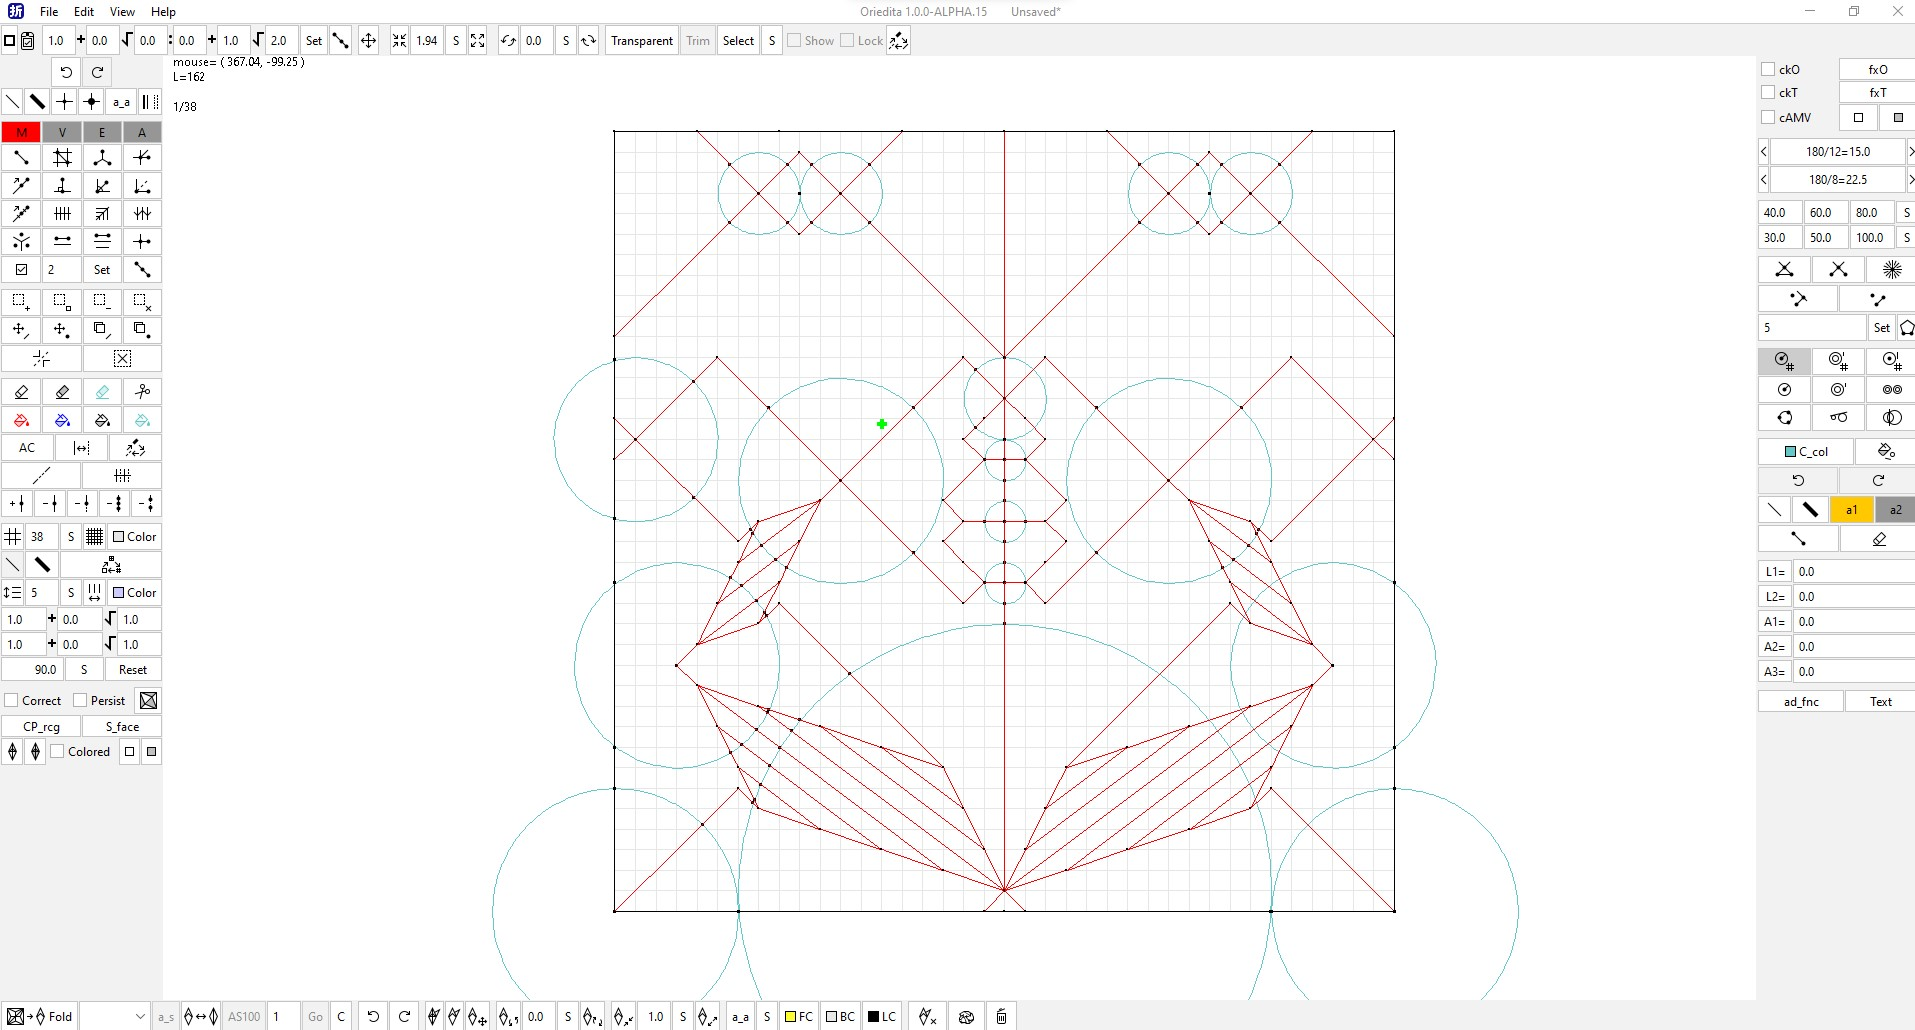The height and width of the screenshot is (1030, 1915).
Task: Open the fold mode dropdown at bottom left
Action: (x=114, y=1017)
